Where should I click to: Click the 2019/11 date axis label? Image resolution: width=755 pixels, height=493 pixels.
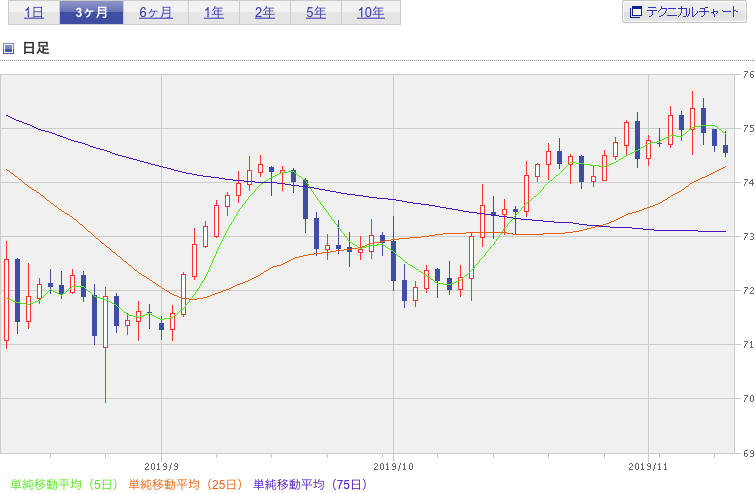[x=648, y=467]
